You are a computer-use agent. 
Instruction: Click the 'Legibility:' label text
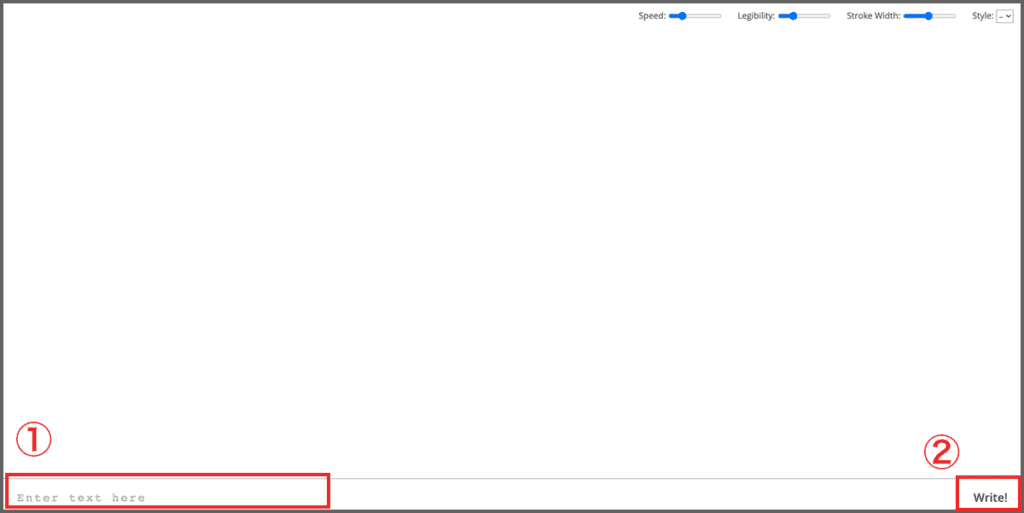point(756,16)
